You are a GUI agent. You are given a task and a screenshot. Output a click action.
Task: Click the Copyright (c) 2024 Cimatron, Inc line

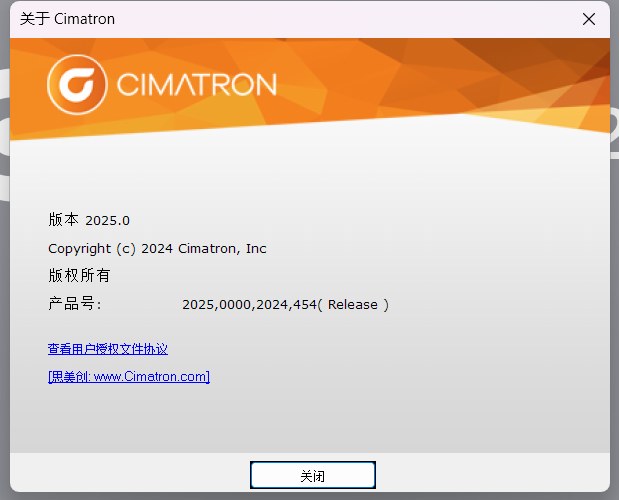[x=157, y=249]
